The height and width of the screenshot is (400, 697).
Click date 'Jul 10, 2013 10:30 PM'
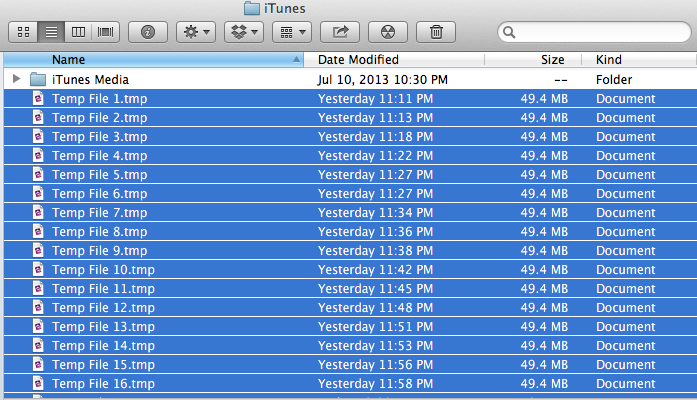[383, 80]
